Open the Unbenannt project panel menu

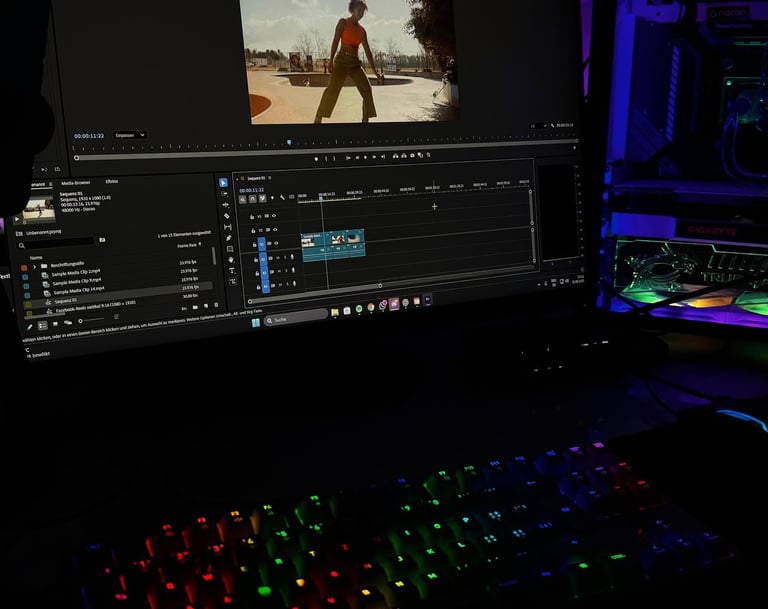click(x=50, y=184)
